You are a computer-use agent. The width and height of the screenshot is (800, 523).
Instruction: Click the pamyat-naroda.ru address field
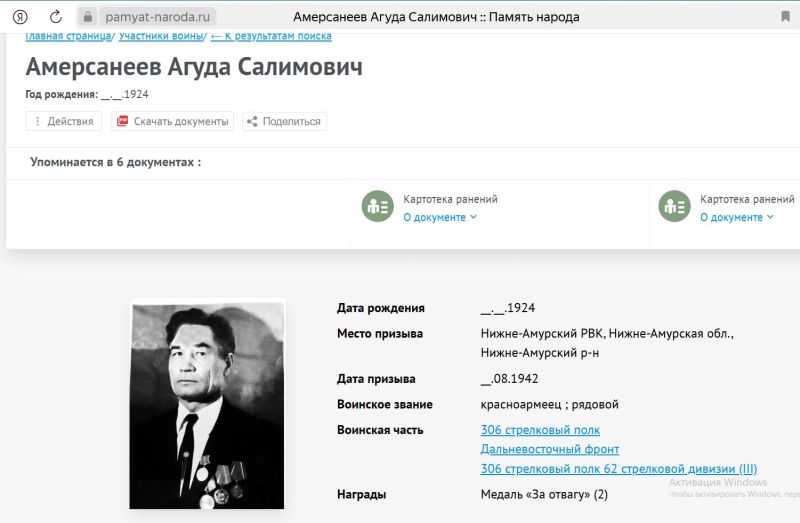(x=156, y=17)
